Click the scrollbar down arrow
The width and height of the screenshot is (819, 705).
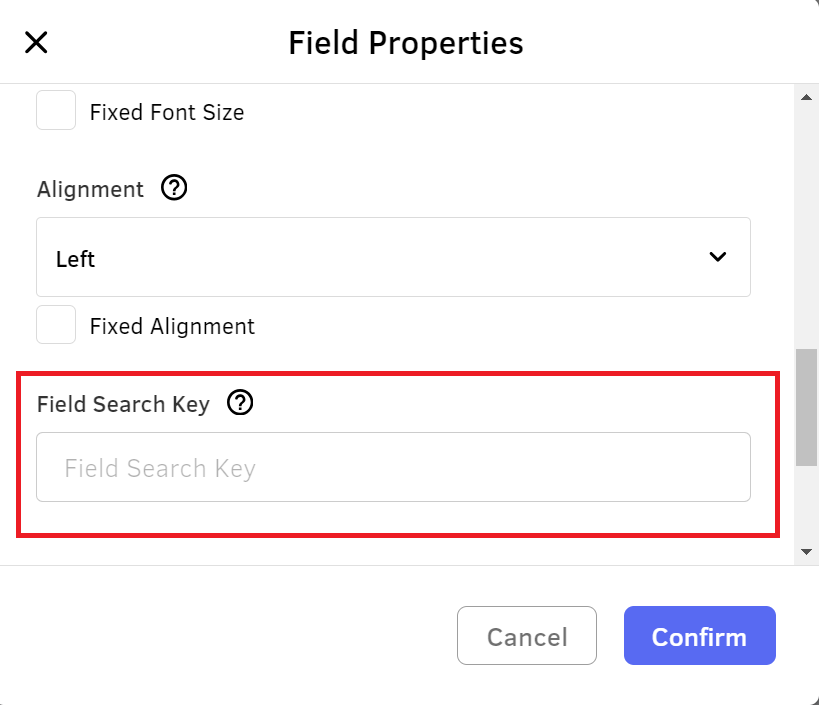click(806, 551)
